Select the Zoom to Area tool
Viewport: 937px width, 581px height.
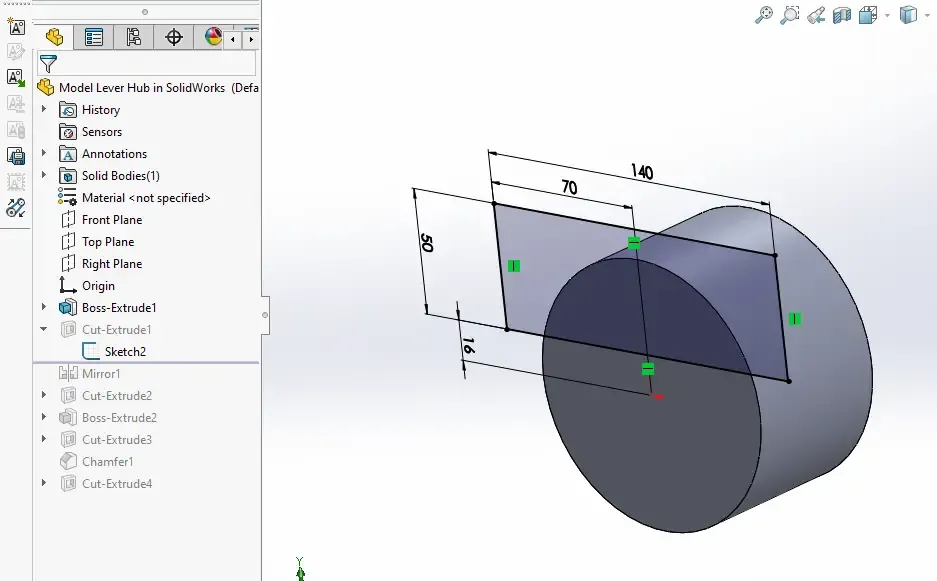tap(789, 15)
